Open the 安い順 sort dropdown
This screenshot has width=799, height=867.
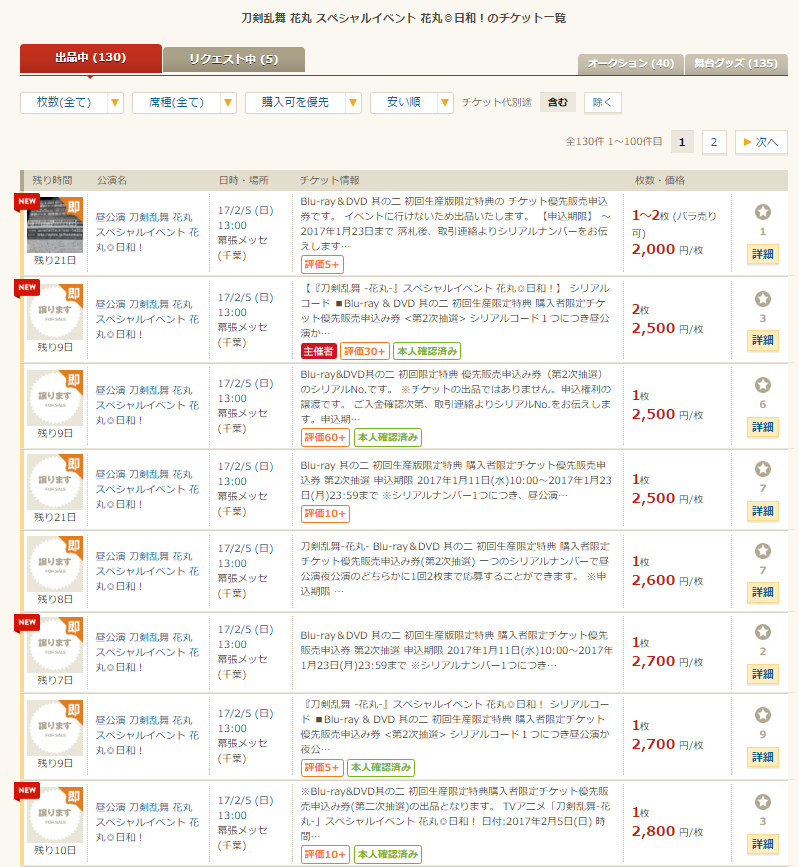tap(411, 102)
